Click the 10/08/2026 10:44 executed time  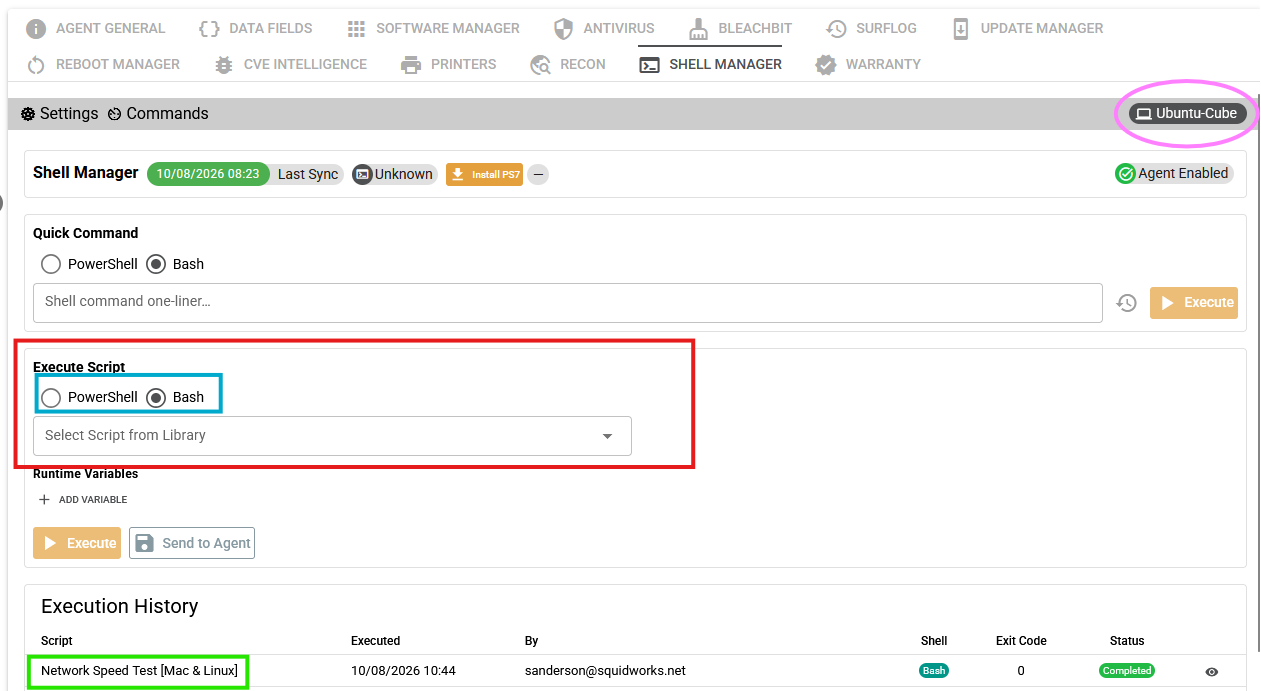click(403, 671)
